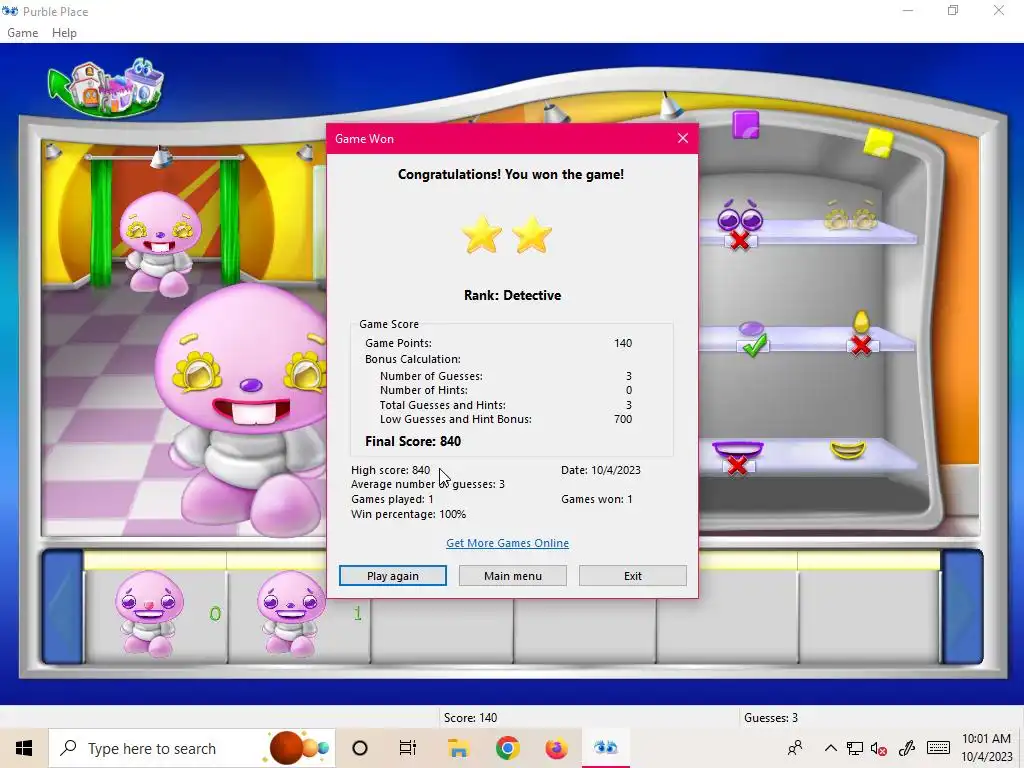Open the touch keyboard icon in tray
The image size is (1024, 768).
click(x=938, y=748)
